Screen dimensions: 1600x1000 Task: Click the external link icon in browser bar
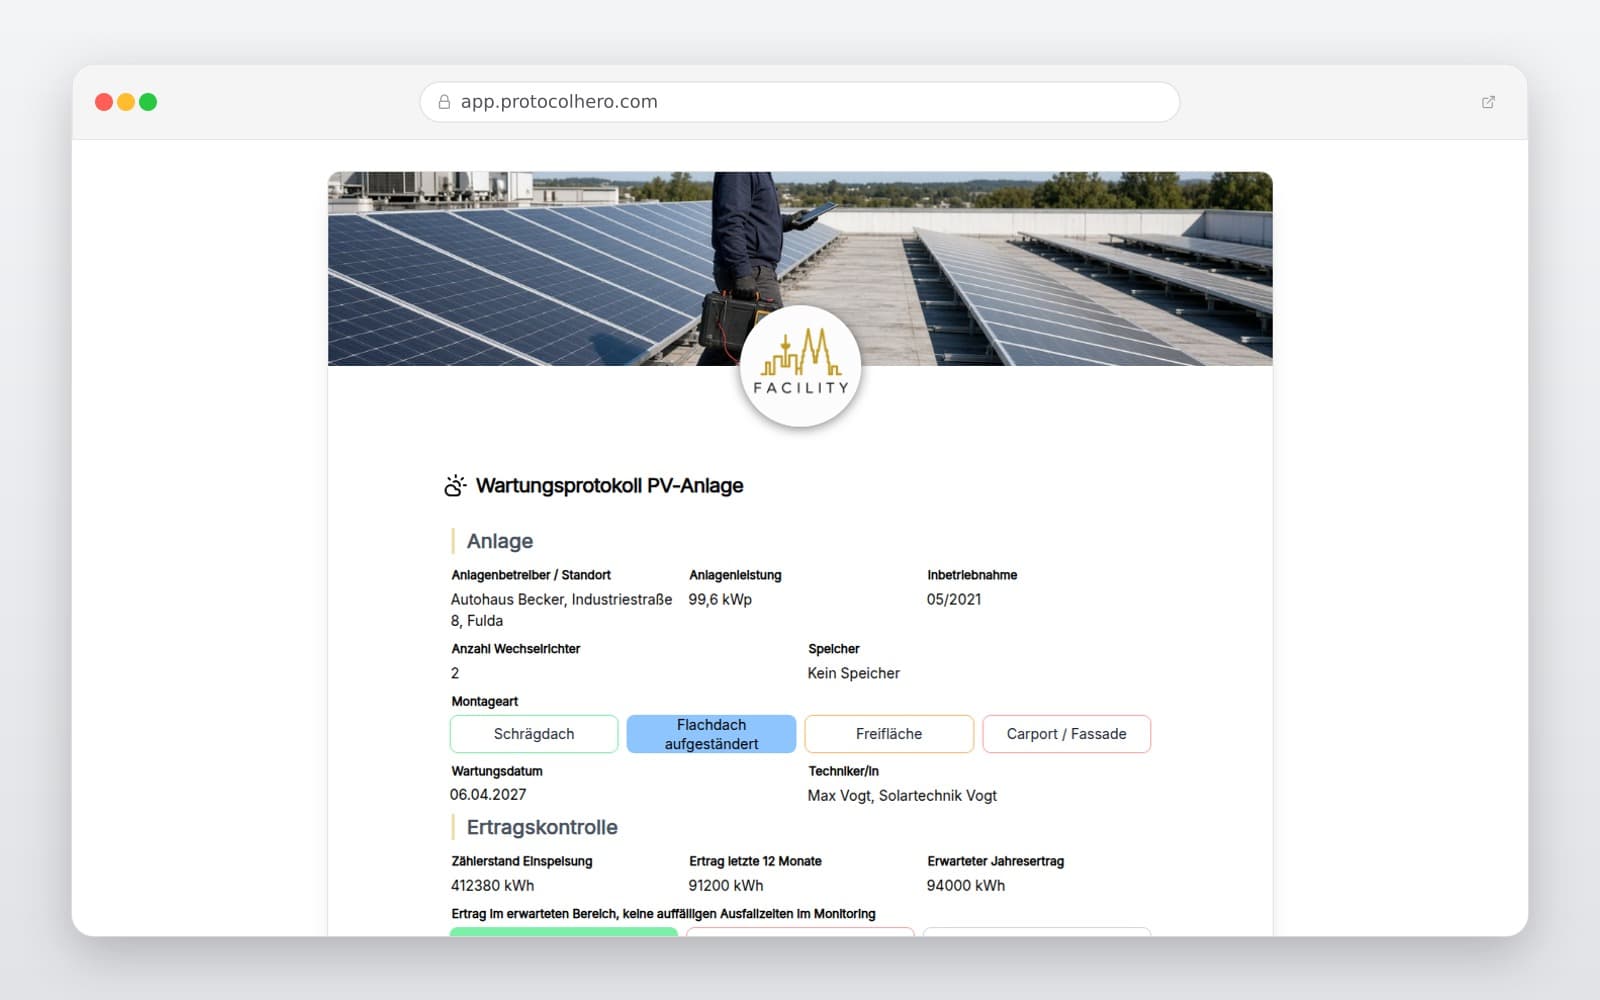point(1488,102)
